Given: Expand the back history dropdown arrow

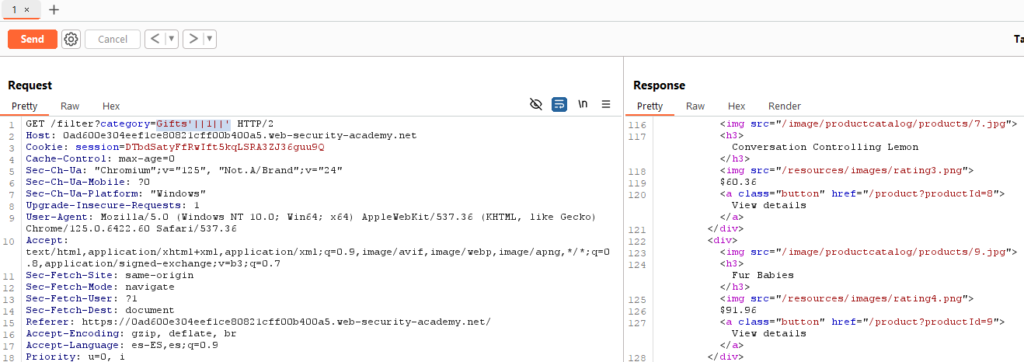Looking at the screenshot, I should [x=172, y=39].
